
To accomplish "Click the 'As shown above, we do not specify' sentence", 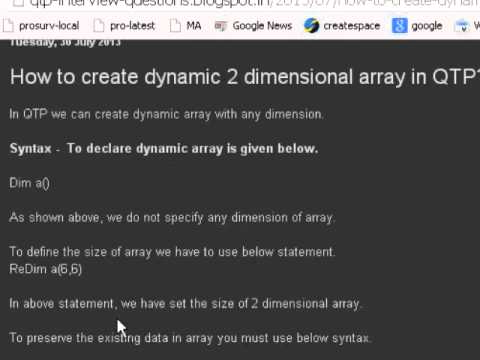I will coord(172,218).
